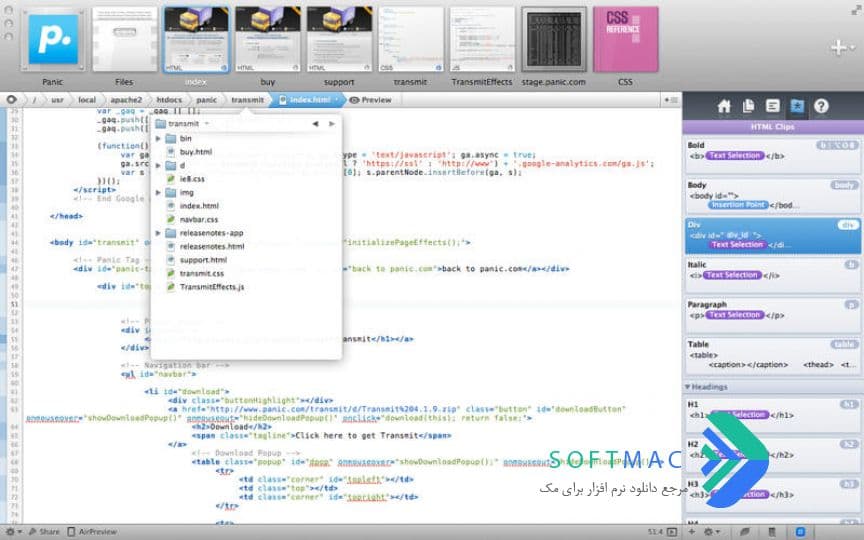864x540 pixels.
Task: Click the apache2 path segment
Action: 126,100
